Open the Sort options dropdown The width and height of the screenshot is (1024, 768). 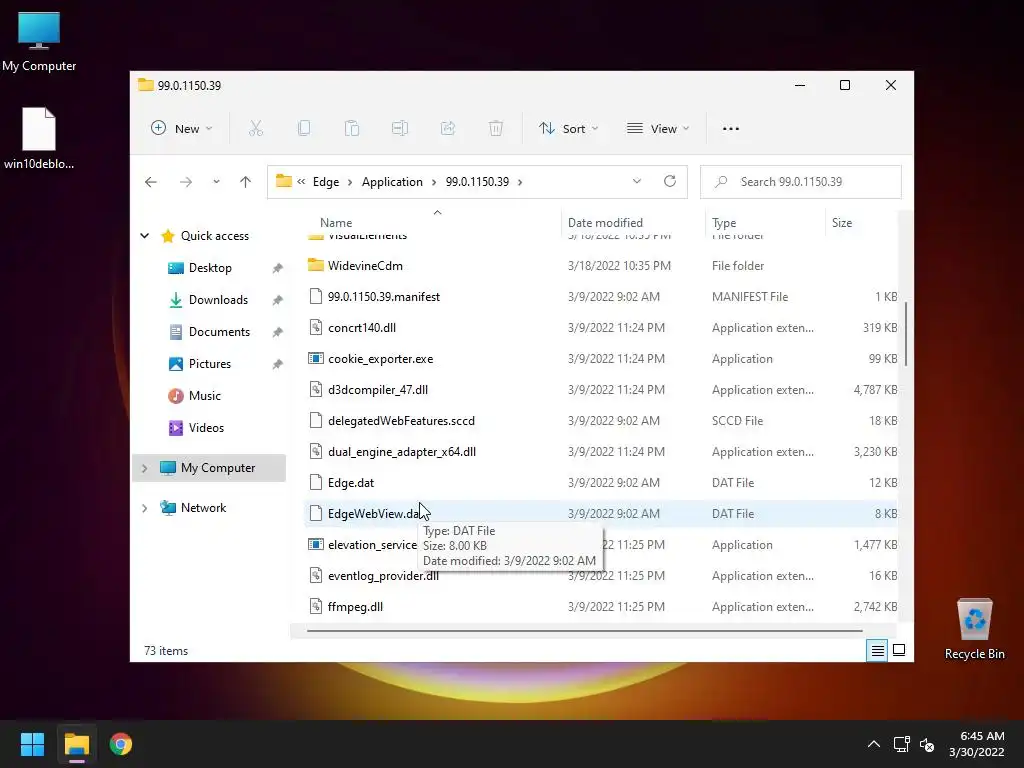[568, 129]
